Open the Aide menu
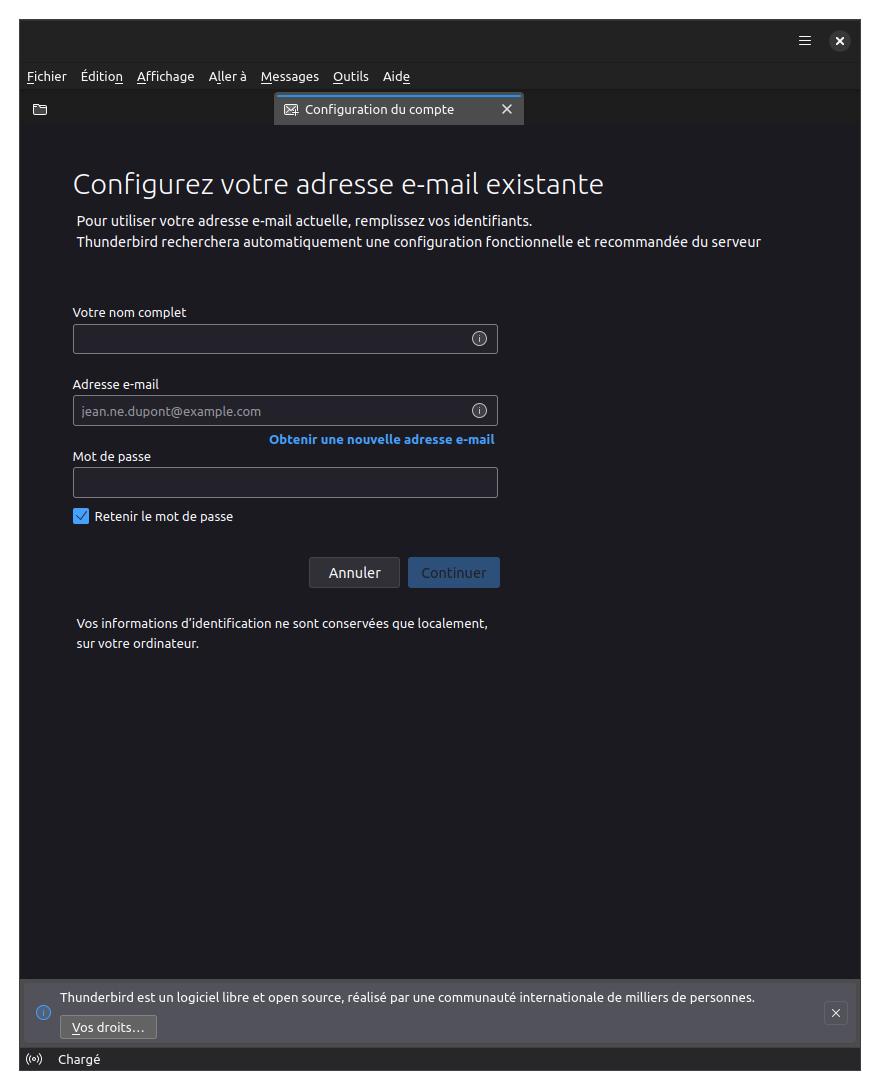Image resolution: width=880 pixels, height=1090 pixels. click(396, 76)
